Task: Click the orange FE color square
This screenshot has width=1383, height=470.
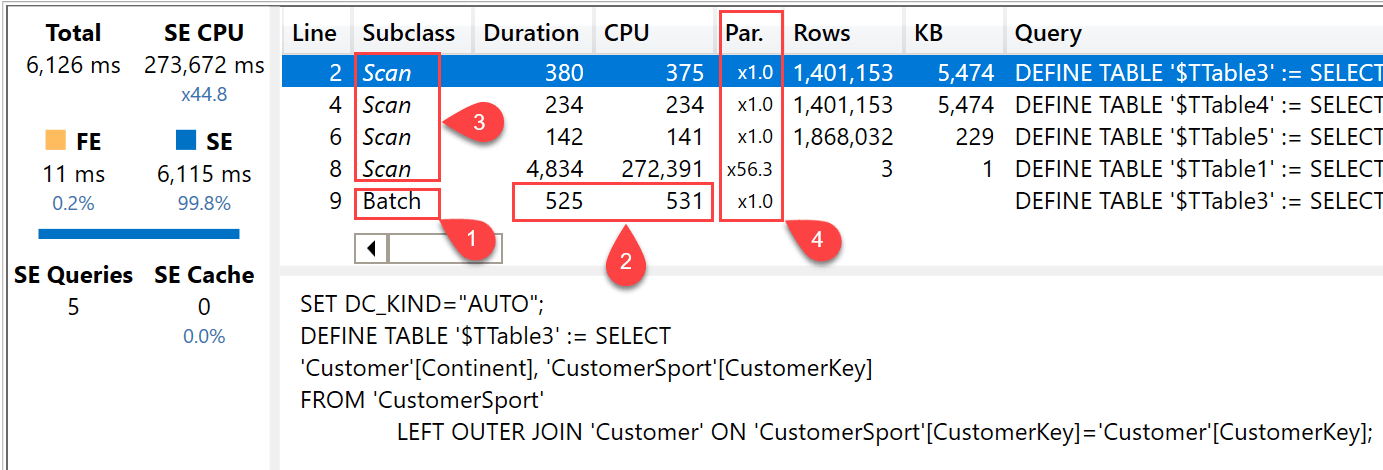Action: pos(56,142)
